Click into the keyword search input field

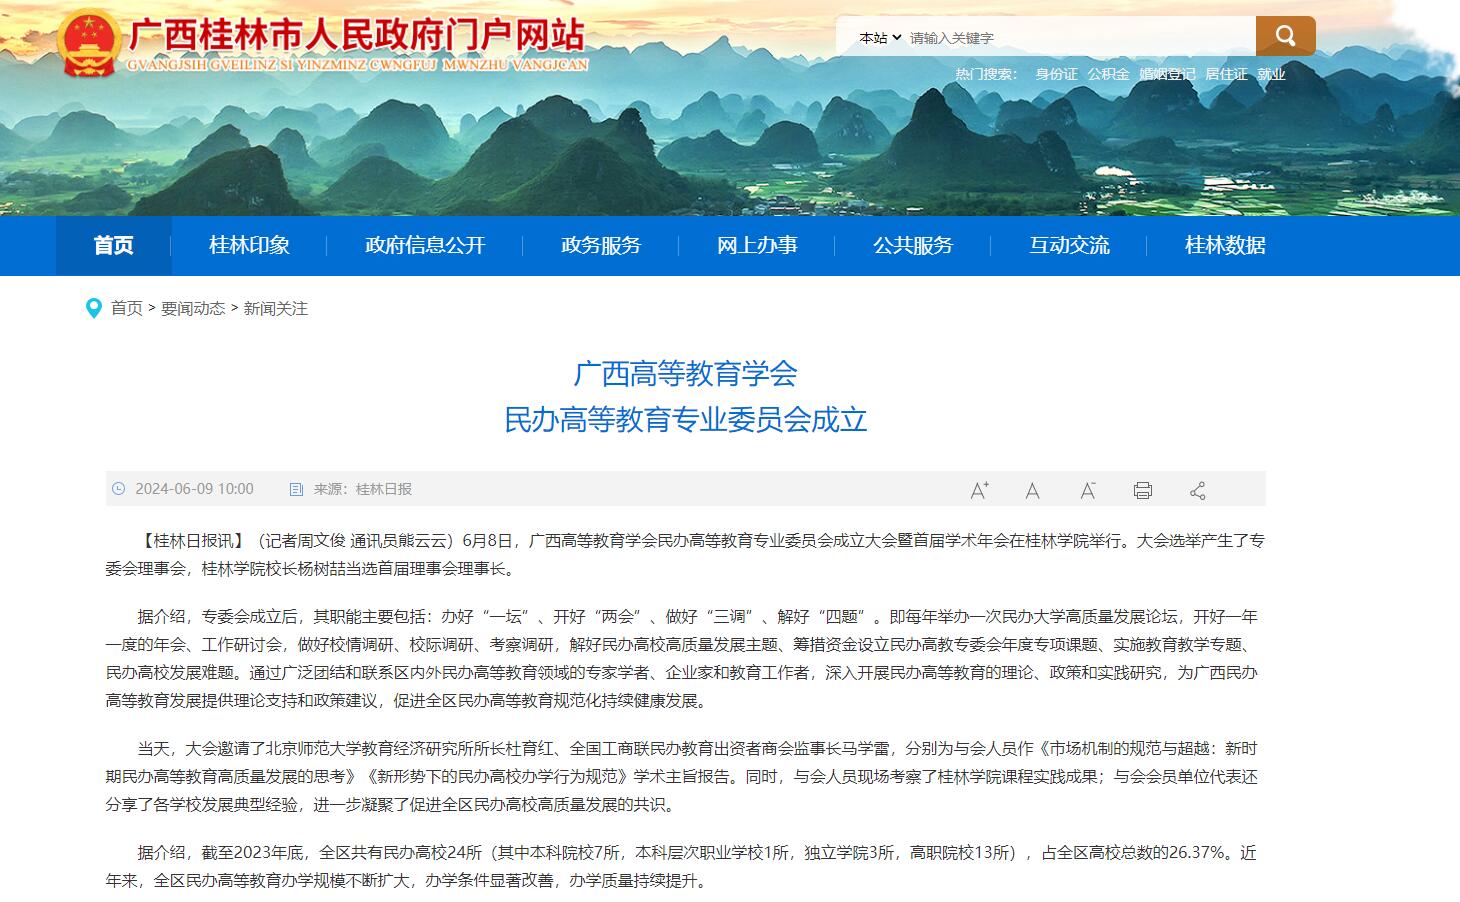1075,38
